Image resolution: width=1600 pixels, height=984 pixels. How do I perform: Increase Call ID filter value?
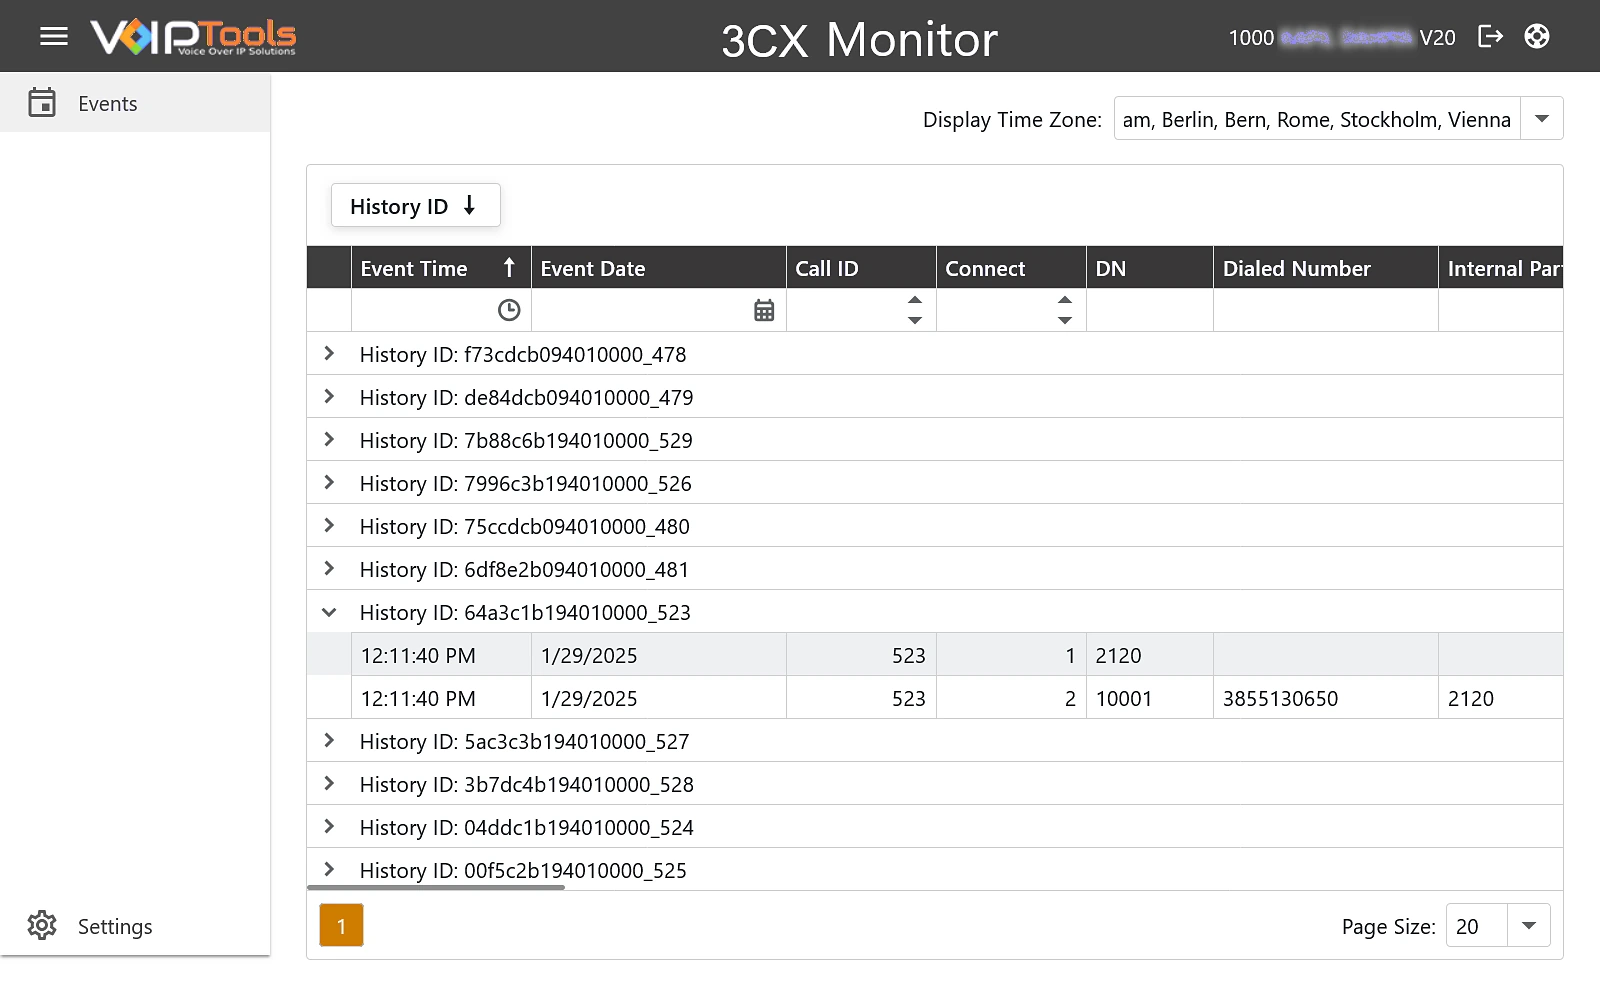coord(914,300)
